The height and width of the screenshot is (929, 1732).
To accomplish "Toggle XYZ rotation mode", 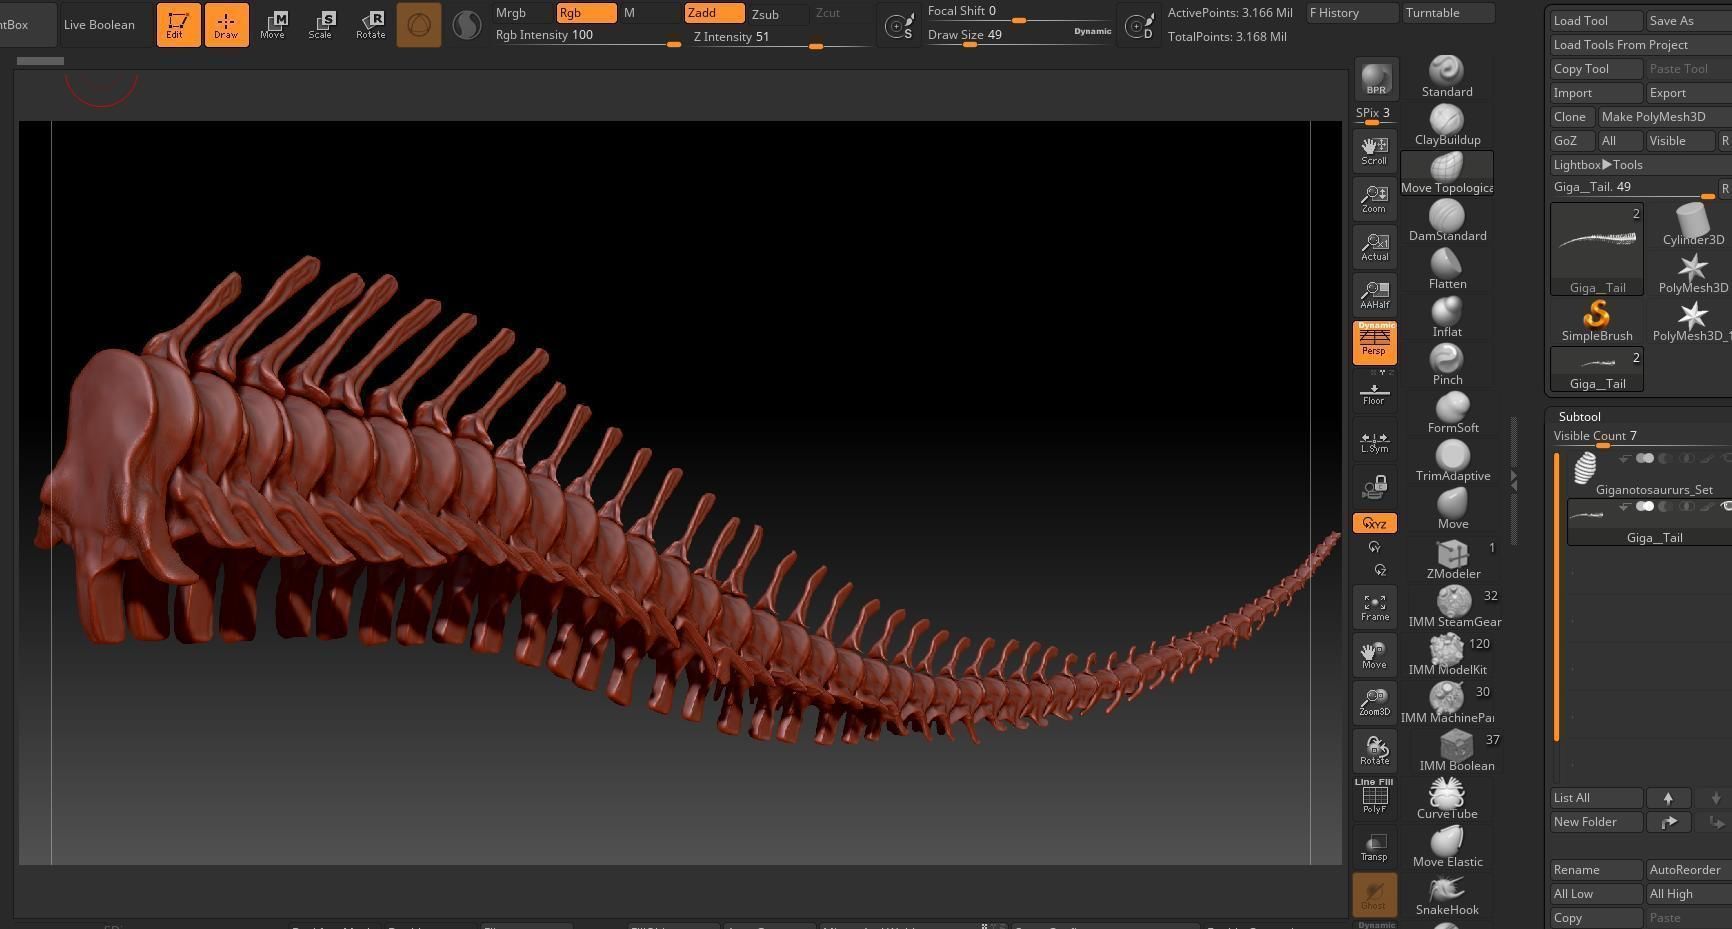I will [1375, 523].
